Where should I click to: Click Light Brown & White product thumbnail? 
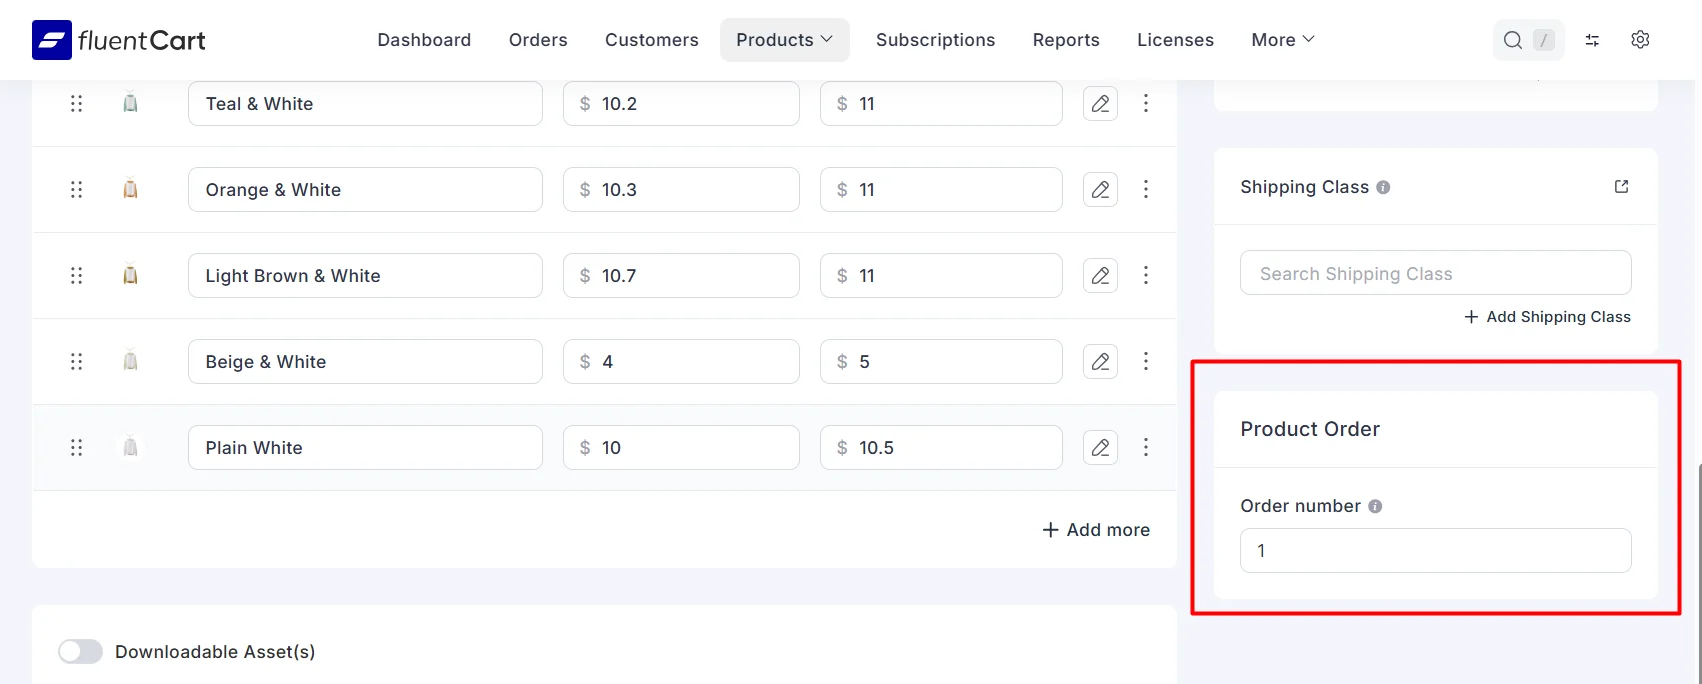(x=130, y=276)
